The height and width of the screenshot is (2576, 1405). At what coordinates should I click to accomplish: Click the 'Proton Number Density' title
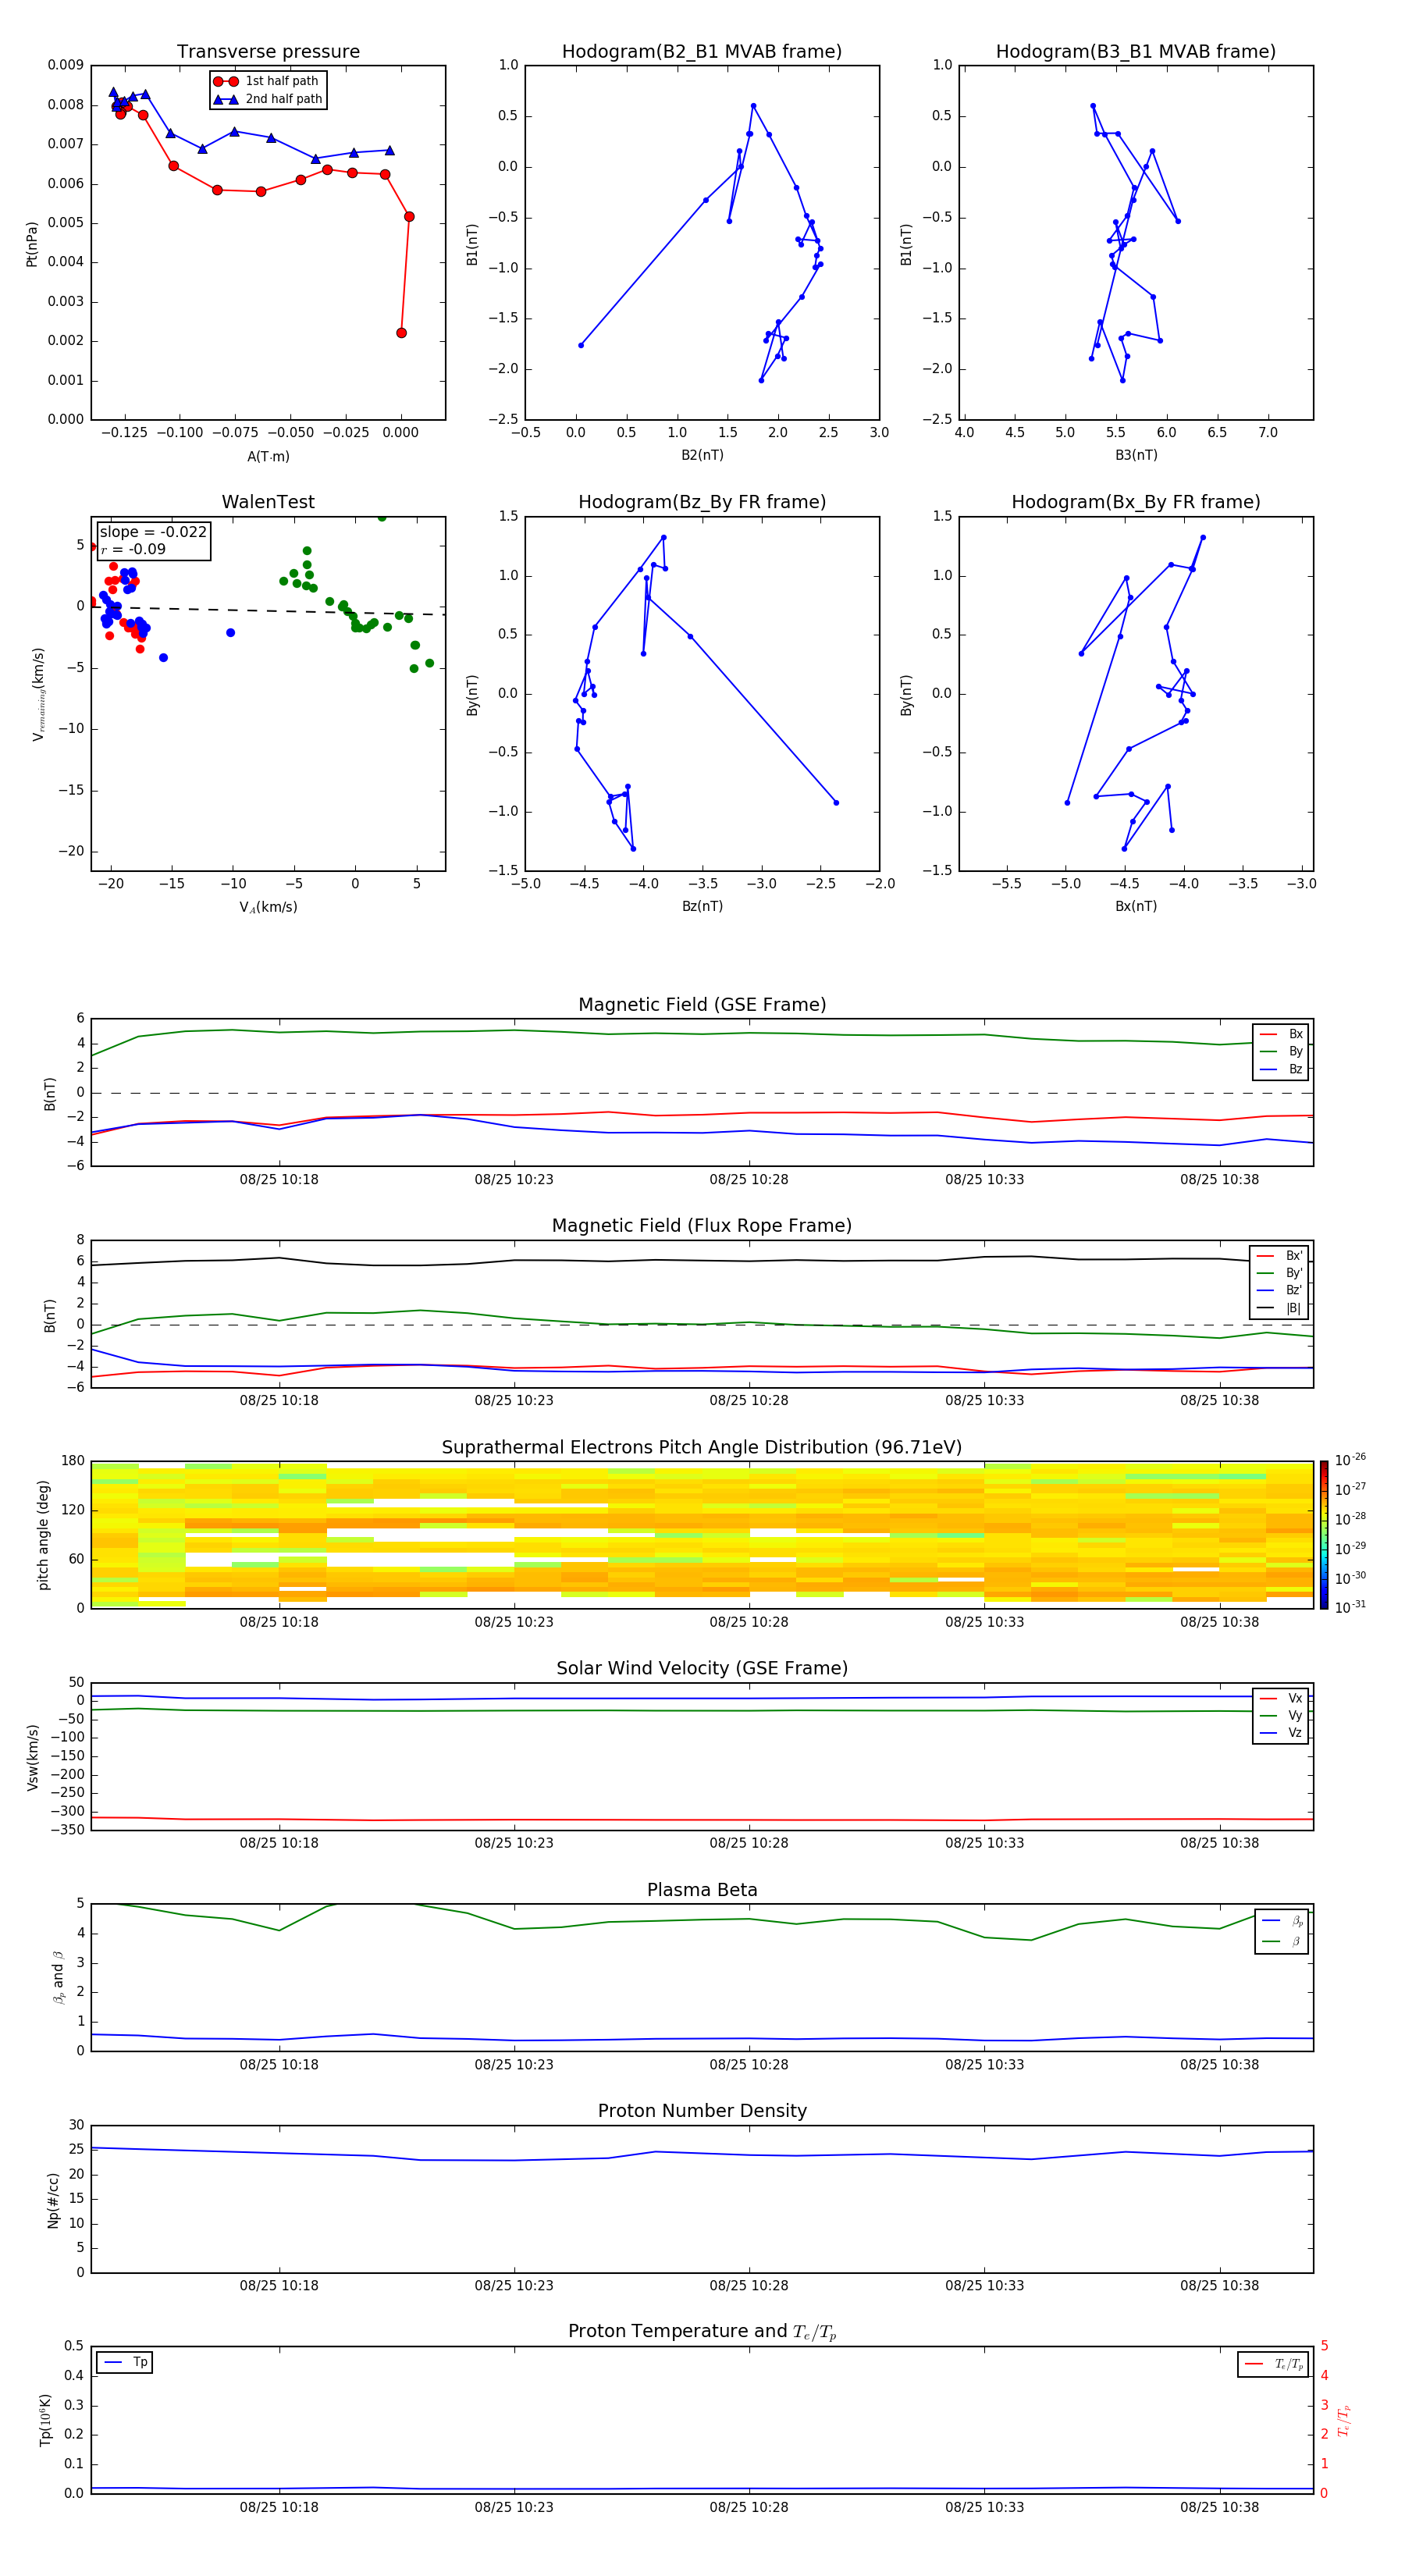[x=702, y=2111]
